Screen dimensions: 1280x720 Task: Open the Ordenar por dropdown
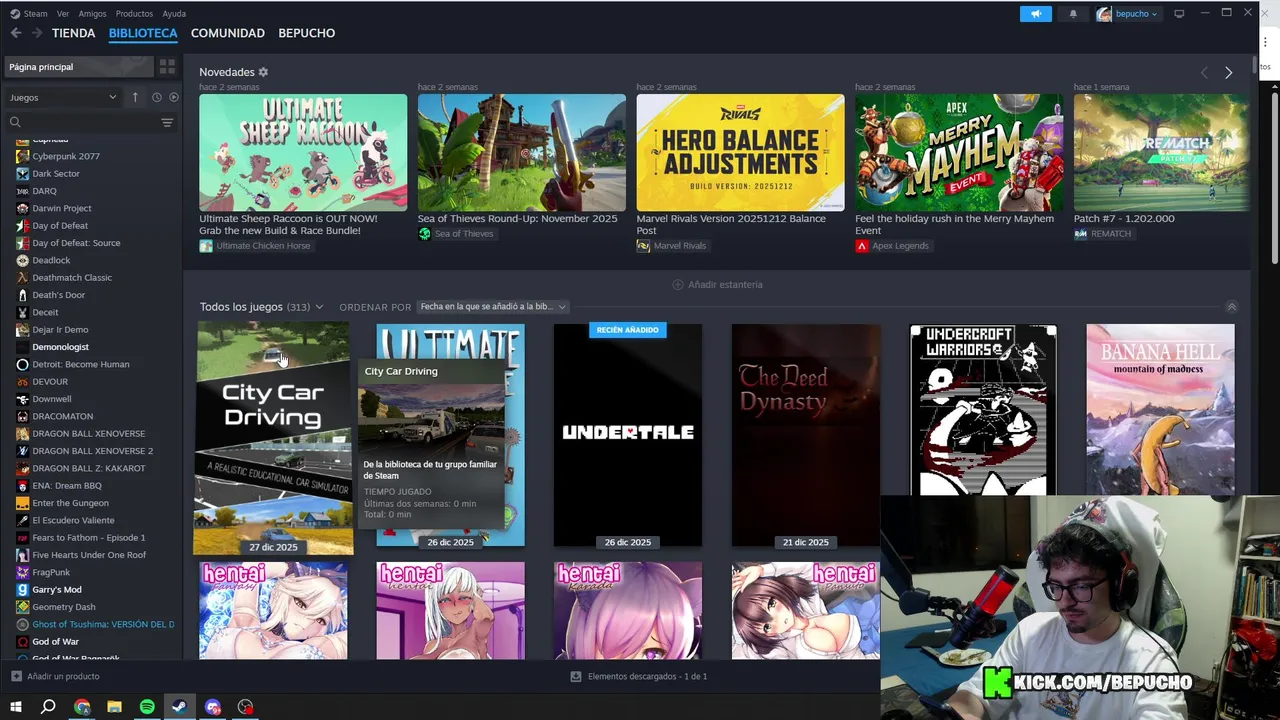click(x=493, y=307)
